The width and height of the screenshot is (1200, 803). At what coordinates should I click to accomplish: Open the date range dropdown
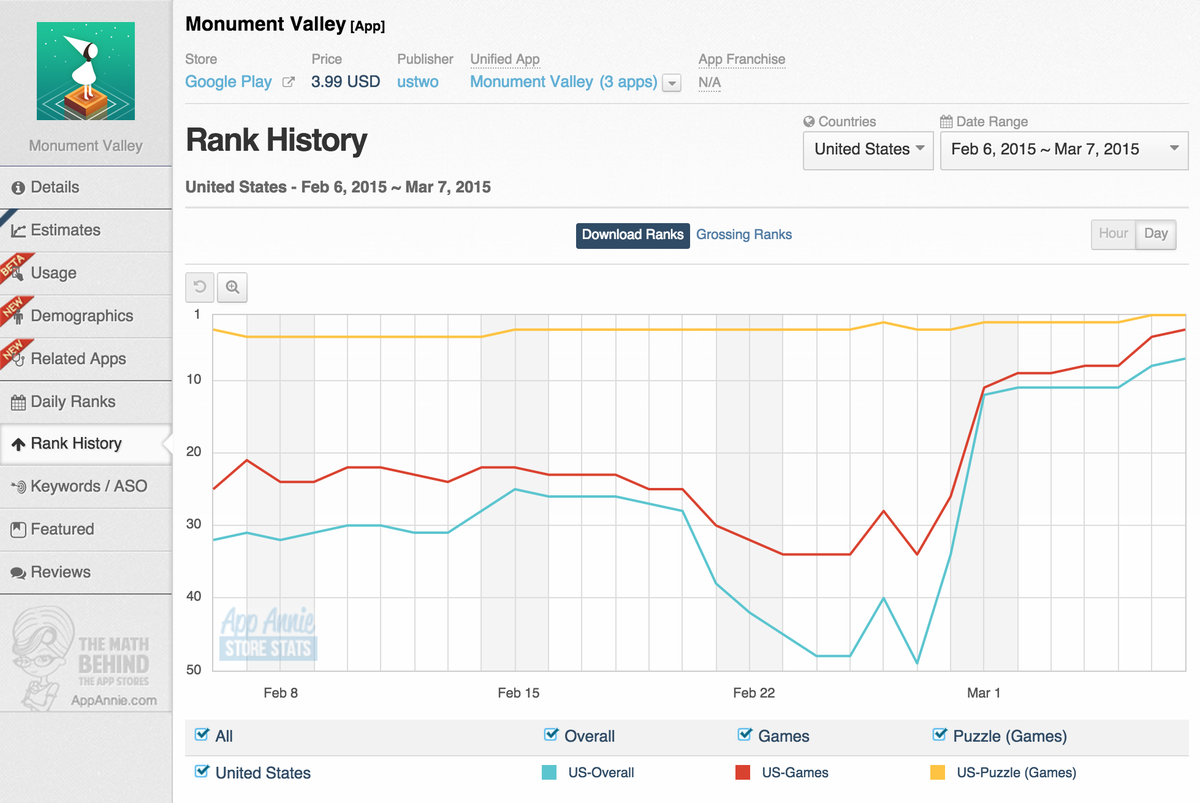coord(1064,150)
